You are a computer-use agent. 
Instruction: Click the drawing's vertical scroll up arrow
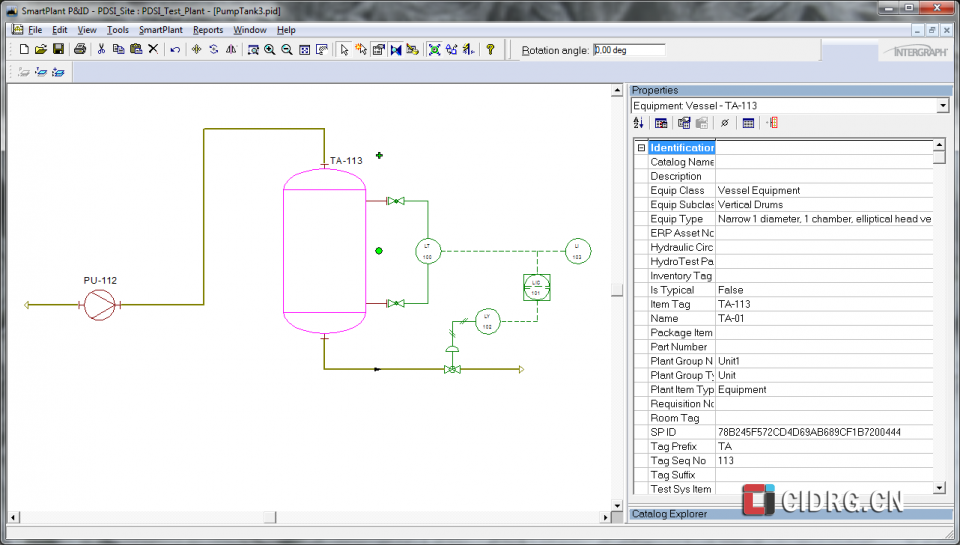pos(617,91)
